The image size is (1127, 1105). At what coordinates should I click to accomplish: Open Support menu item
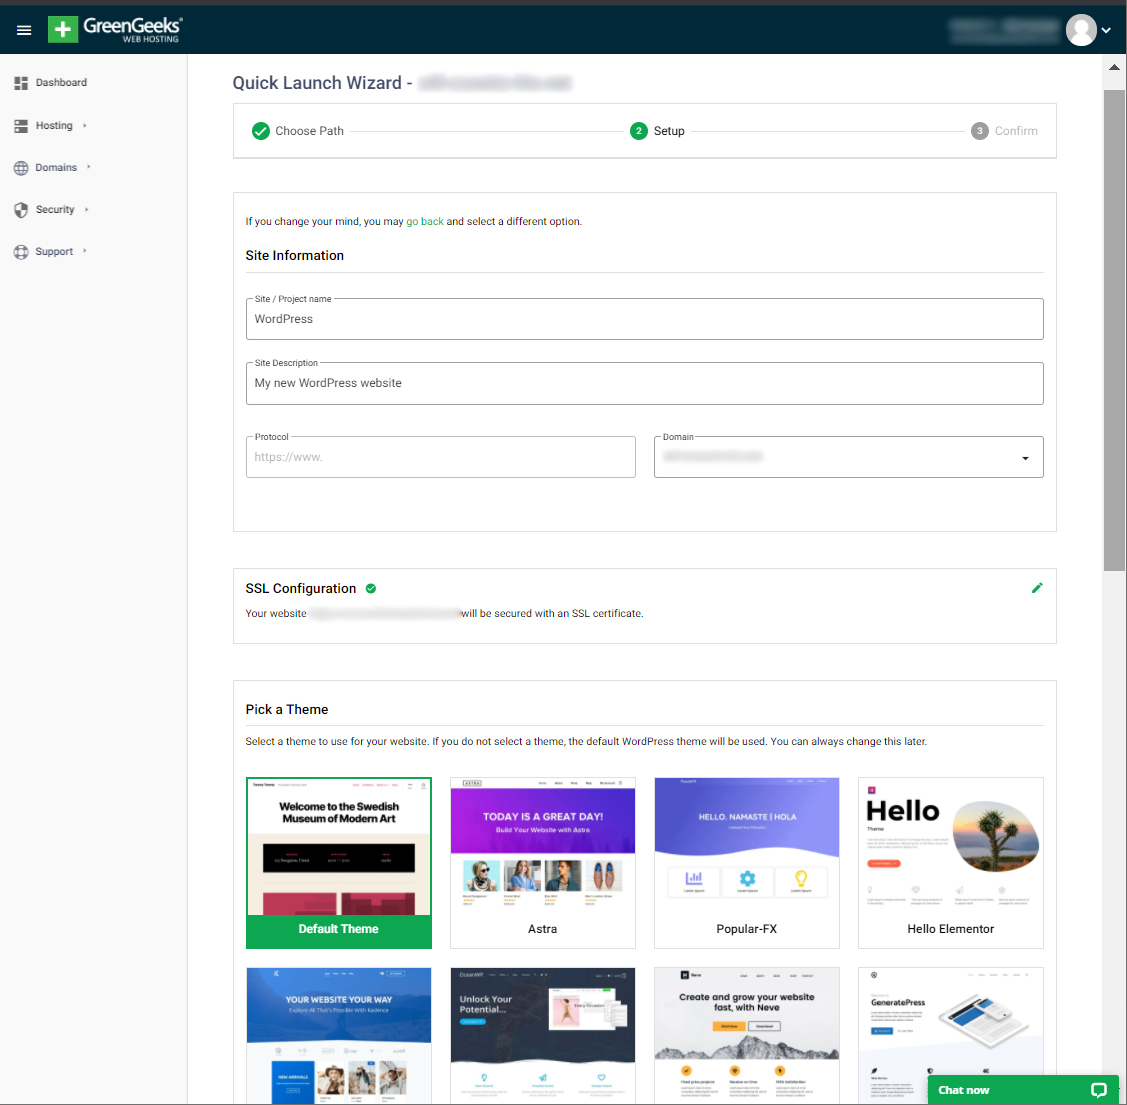[x=54, y=252]
